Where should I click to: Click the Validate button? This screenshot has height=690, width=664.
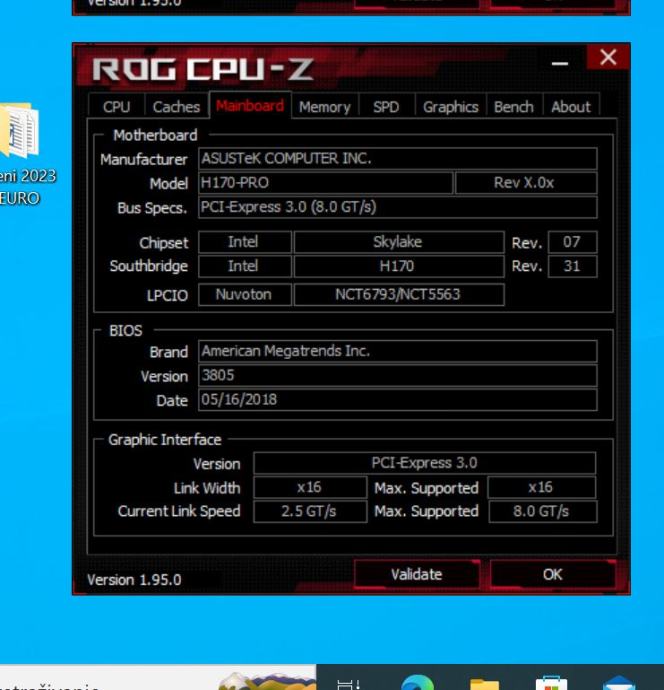pyautogui.click(x=416, y=574)
